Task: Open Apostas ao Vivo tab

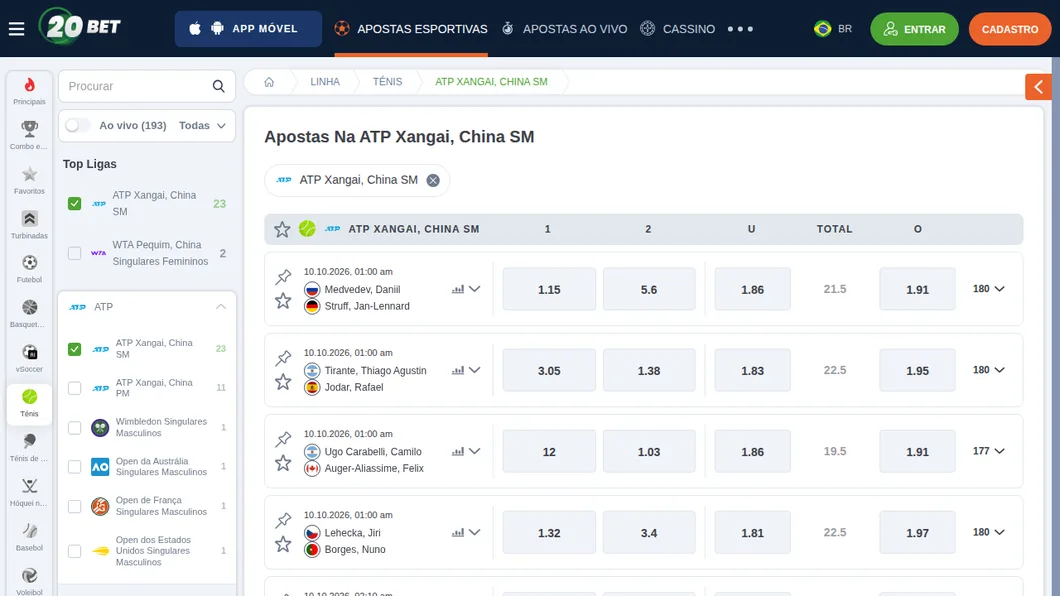Action: click(x=564, y=29)
